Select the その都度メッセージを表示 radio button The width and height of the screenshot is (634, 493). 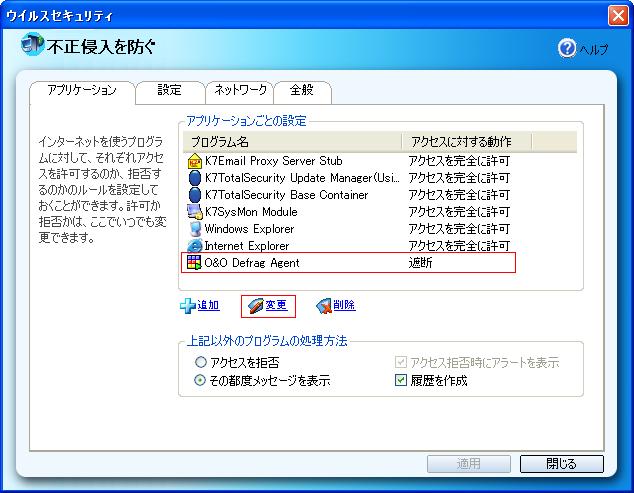200,380
